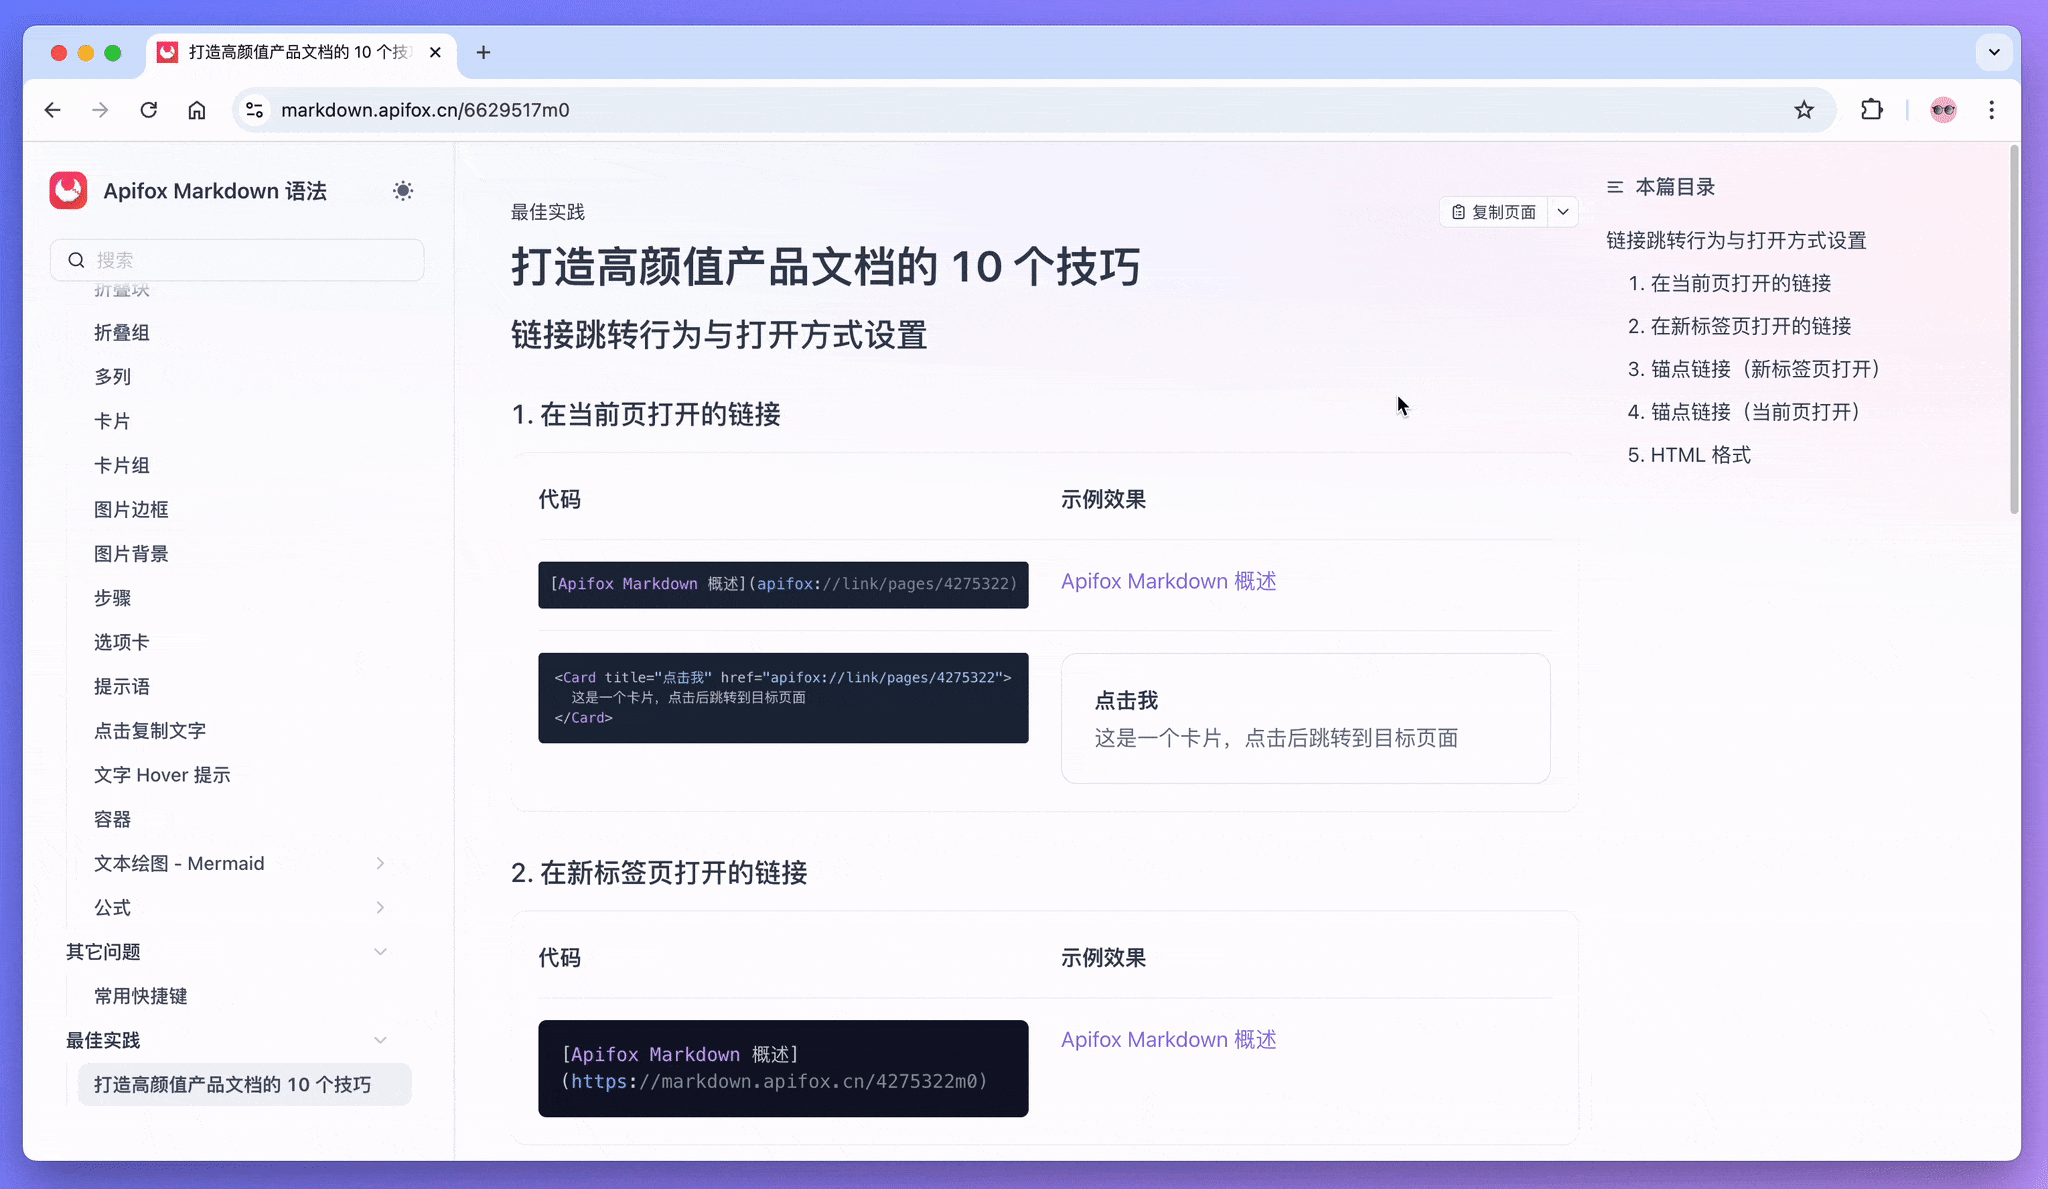Go to browser home page

[x=197, y=110]
